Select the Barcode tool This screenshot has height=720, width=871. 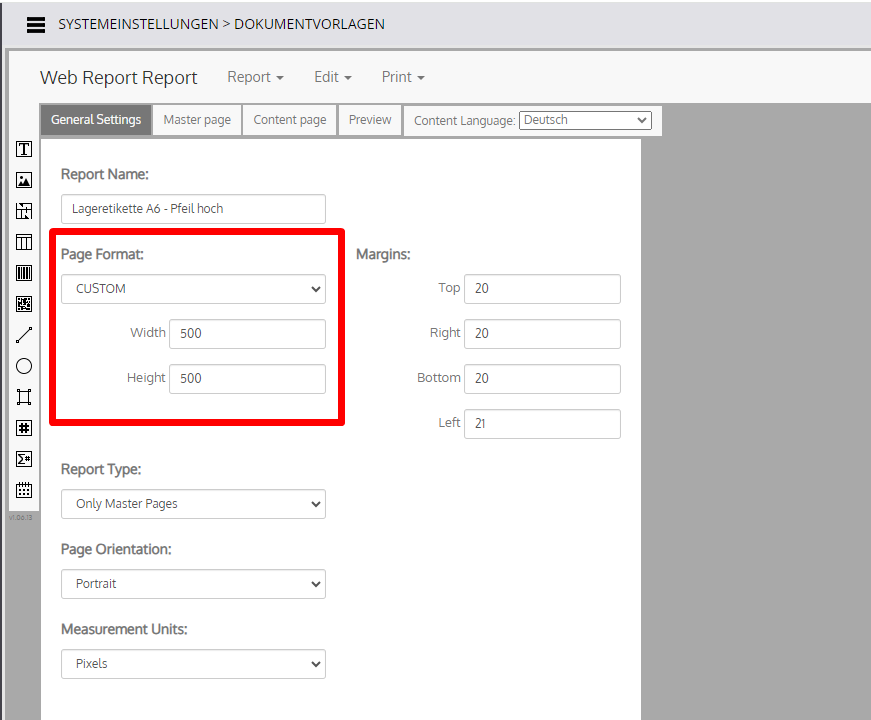[24, 273]
